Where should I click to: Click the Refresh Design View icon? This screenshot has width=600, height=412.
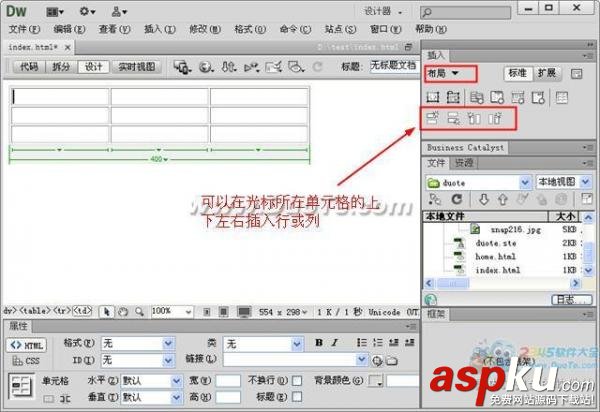(318, 67)
